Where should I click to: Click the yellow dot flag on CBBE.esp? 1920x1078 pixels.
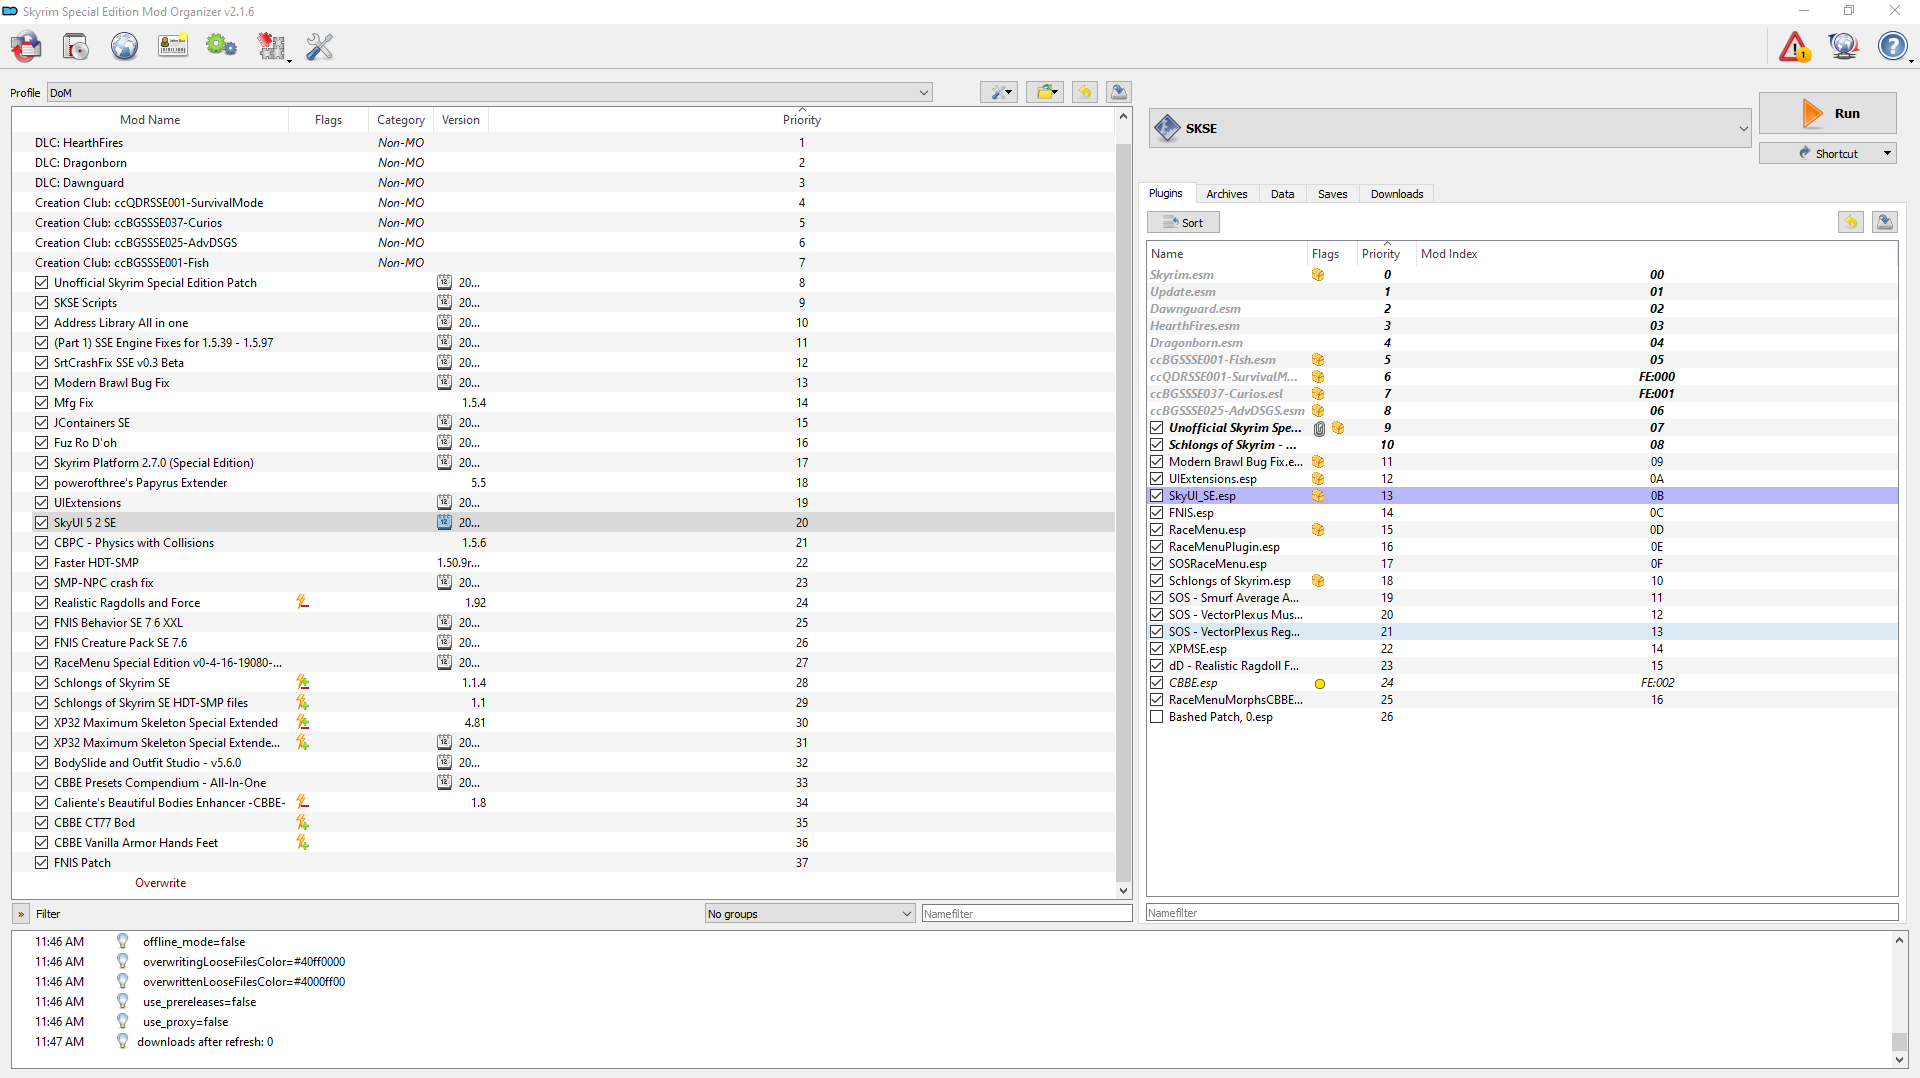point(1320,684)
